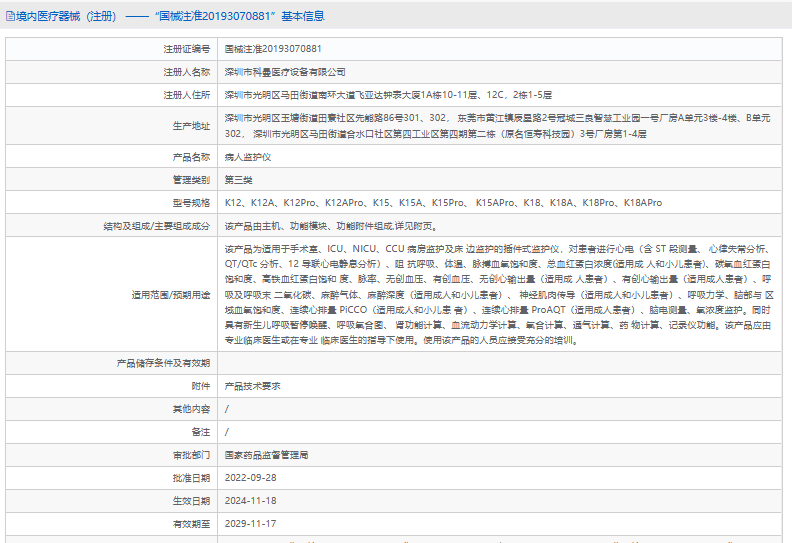Click the 生效日期 label

click(191, 501)
